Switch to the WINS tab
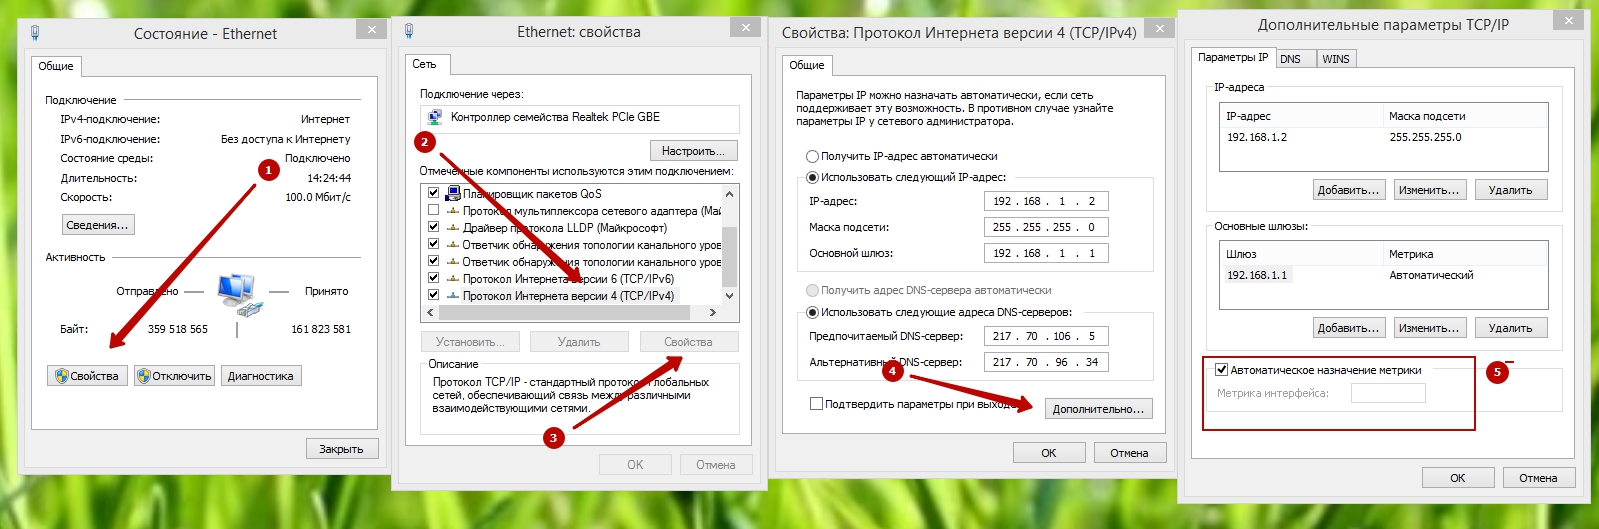 (1335, 59)
